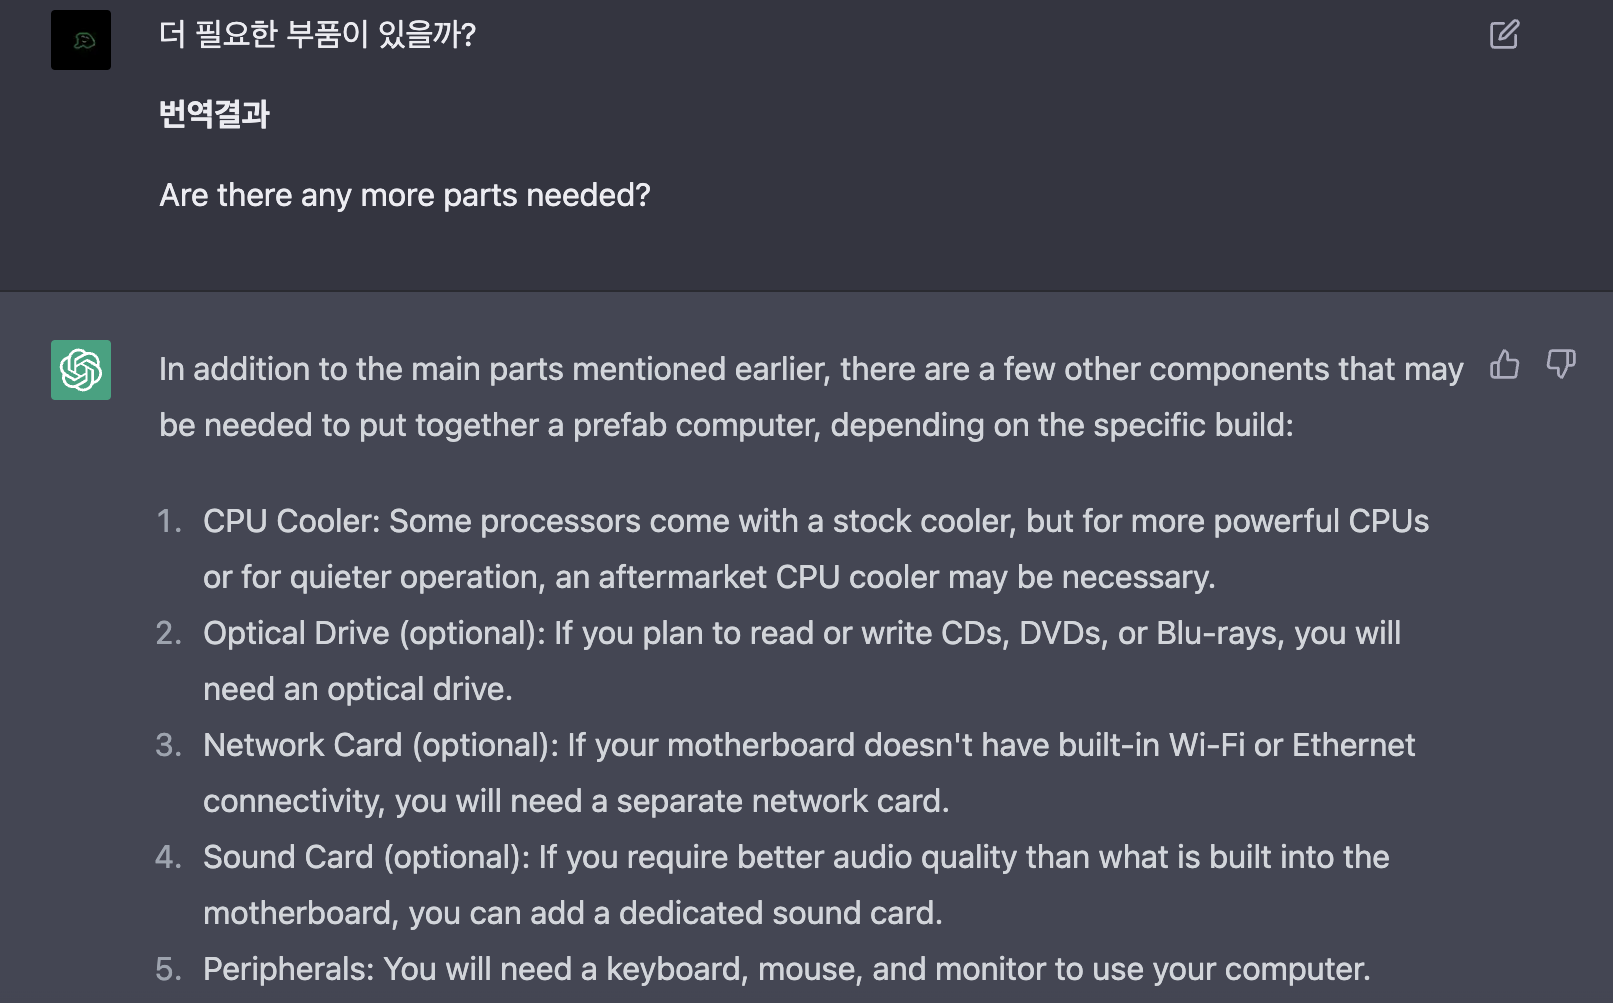Click the edit pencil icon on user message
Image resolution: width=1613 pixels, height=1003 pixels.
coord(1502,34)
